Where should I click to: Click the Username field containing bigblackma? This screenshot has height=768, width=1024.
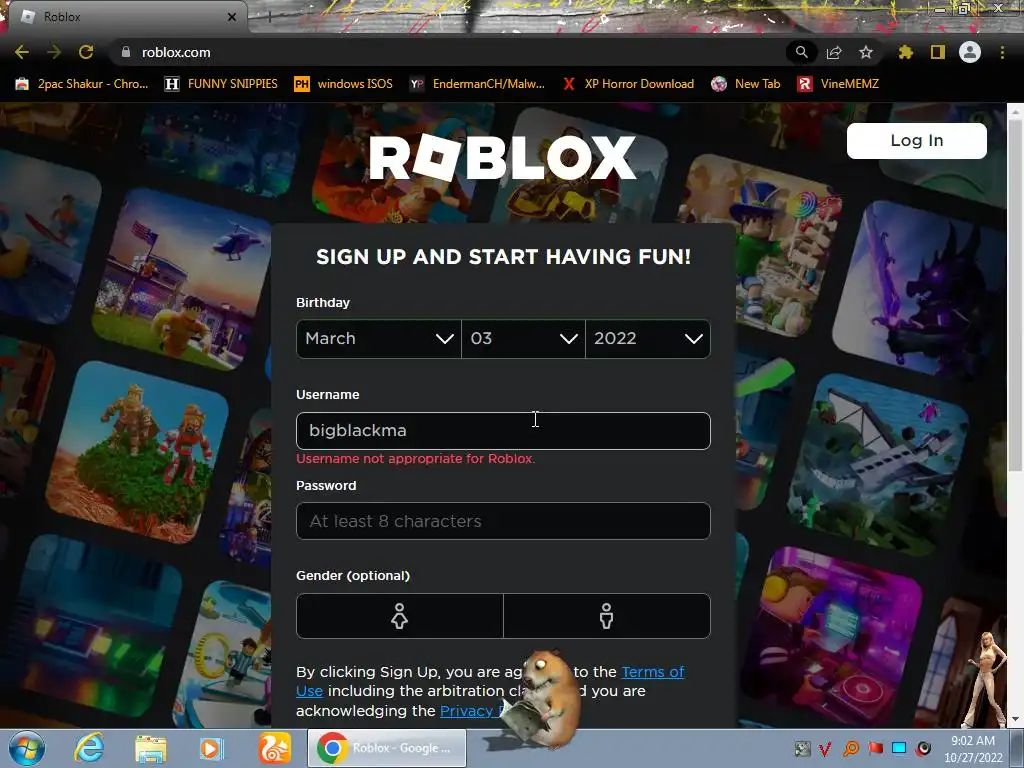click(503, 430)
